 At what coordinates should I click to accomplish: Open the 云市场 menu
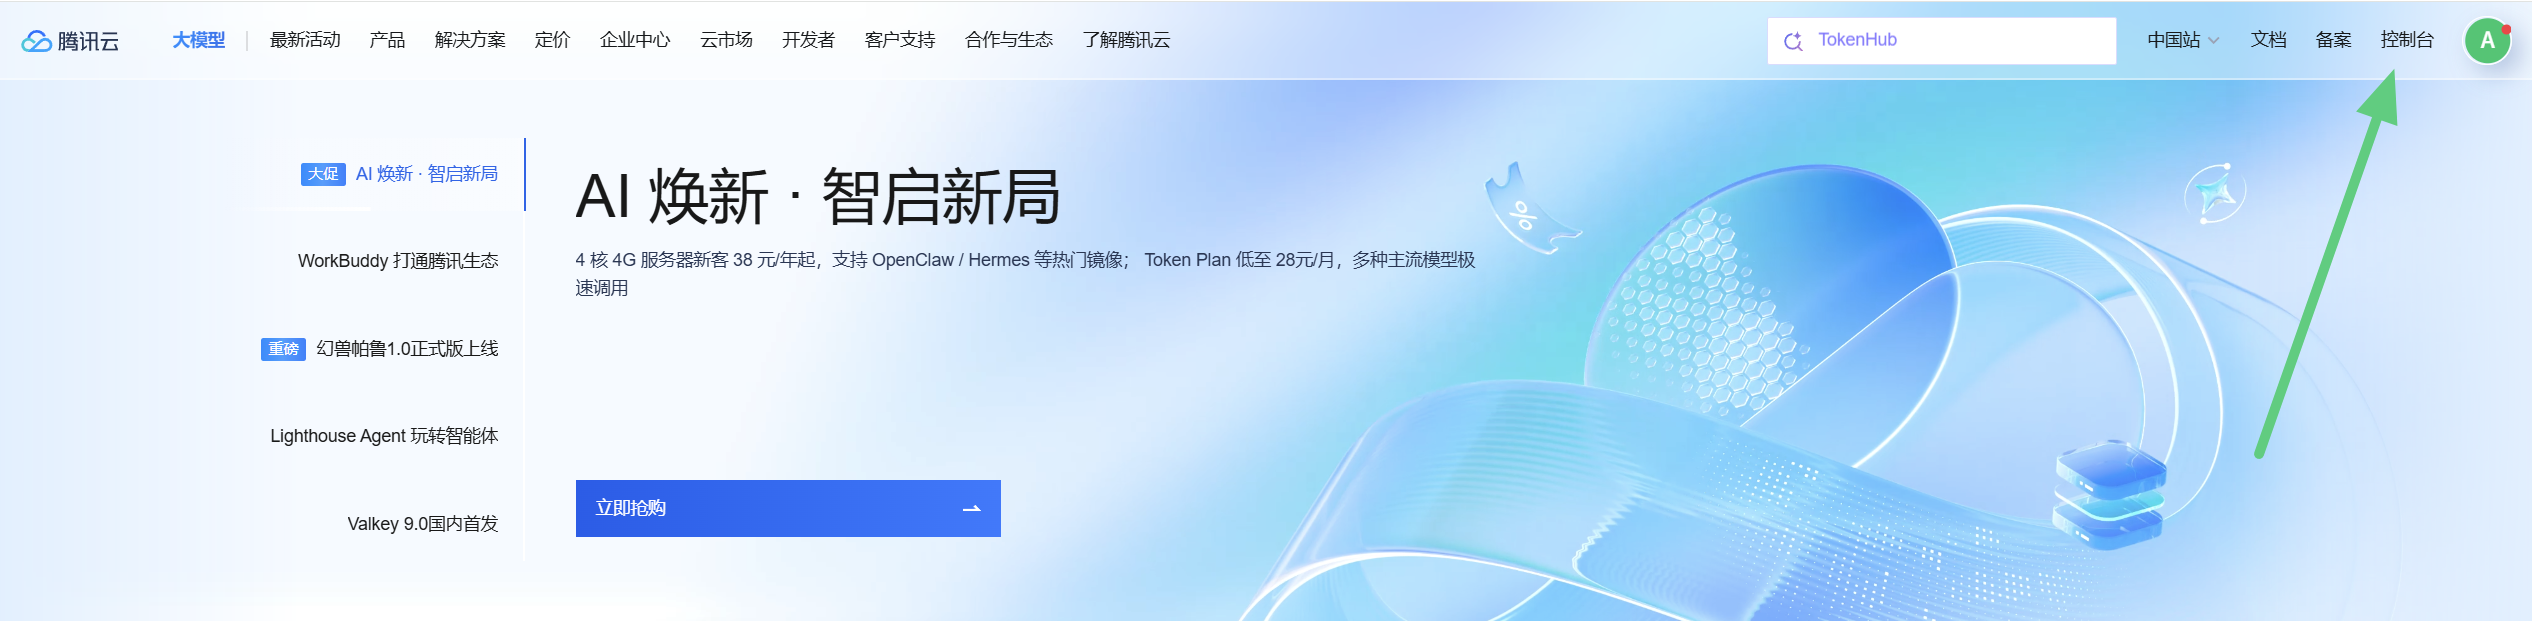(x=726, y=40)
